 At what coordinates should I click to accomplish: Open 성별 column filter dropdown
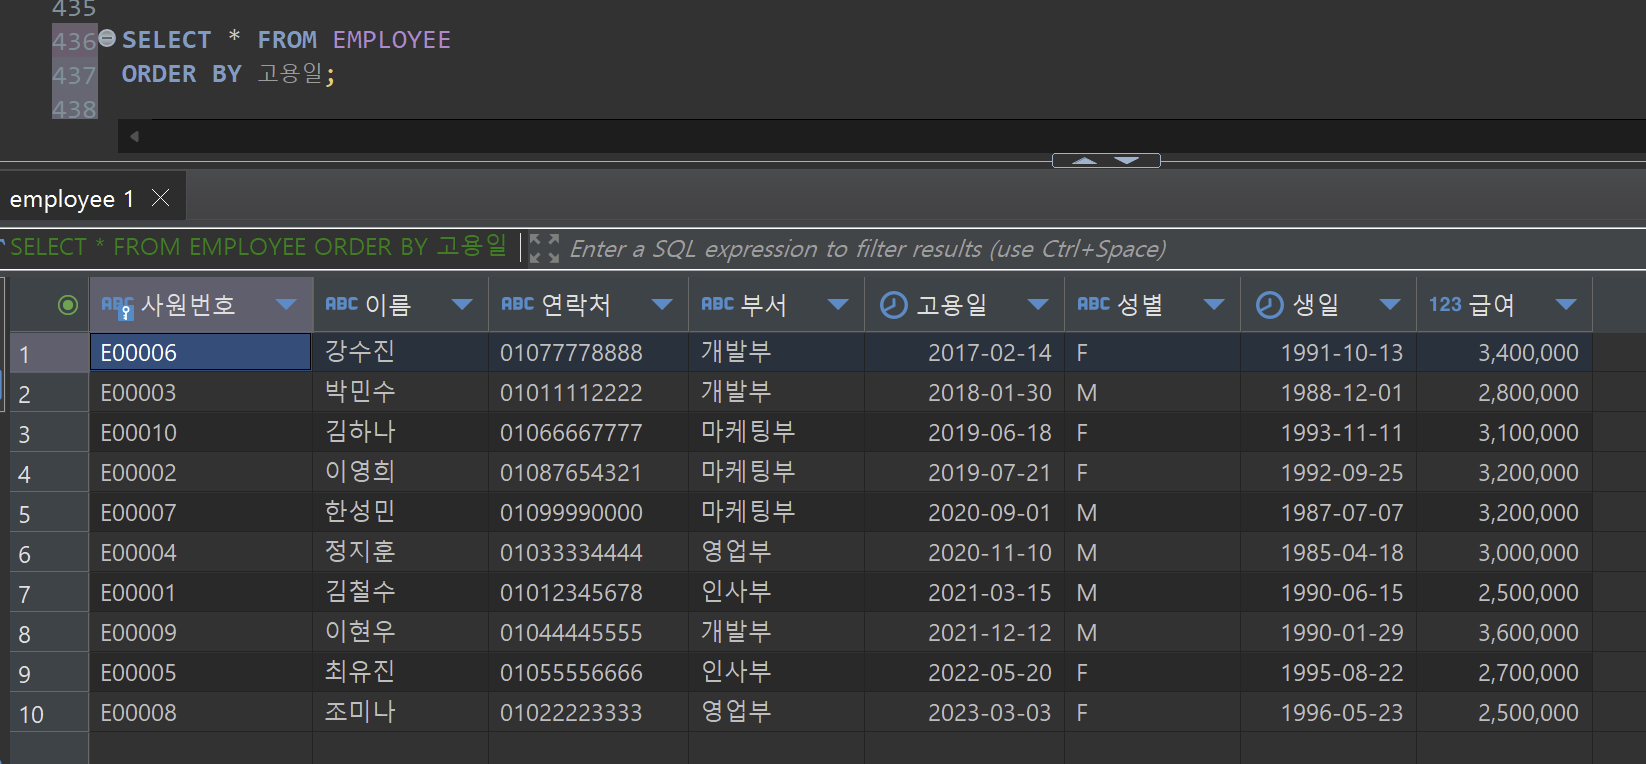tap(1214, 305)
